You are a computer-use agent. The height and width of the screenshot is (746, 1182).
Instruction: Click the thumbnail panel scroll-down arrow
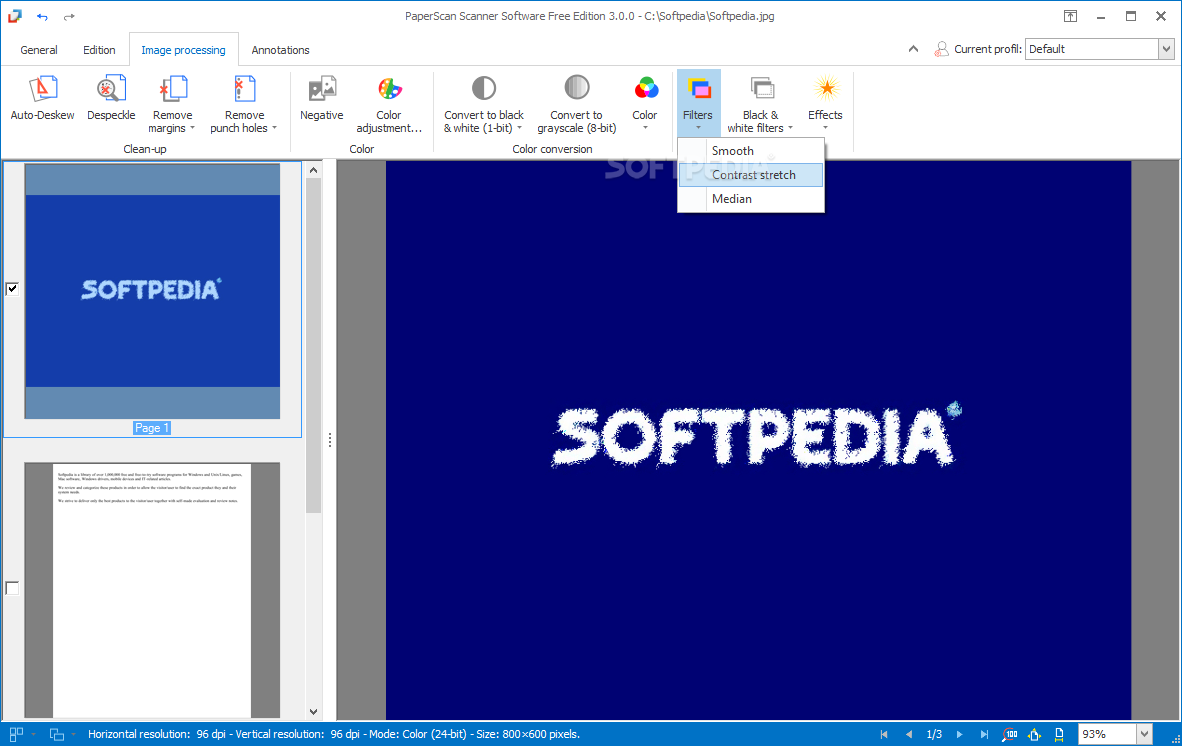(x=314, y=712)
